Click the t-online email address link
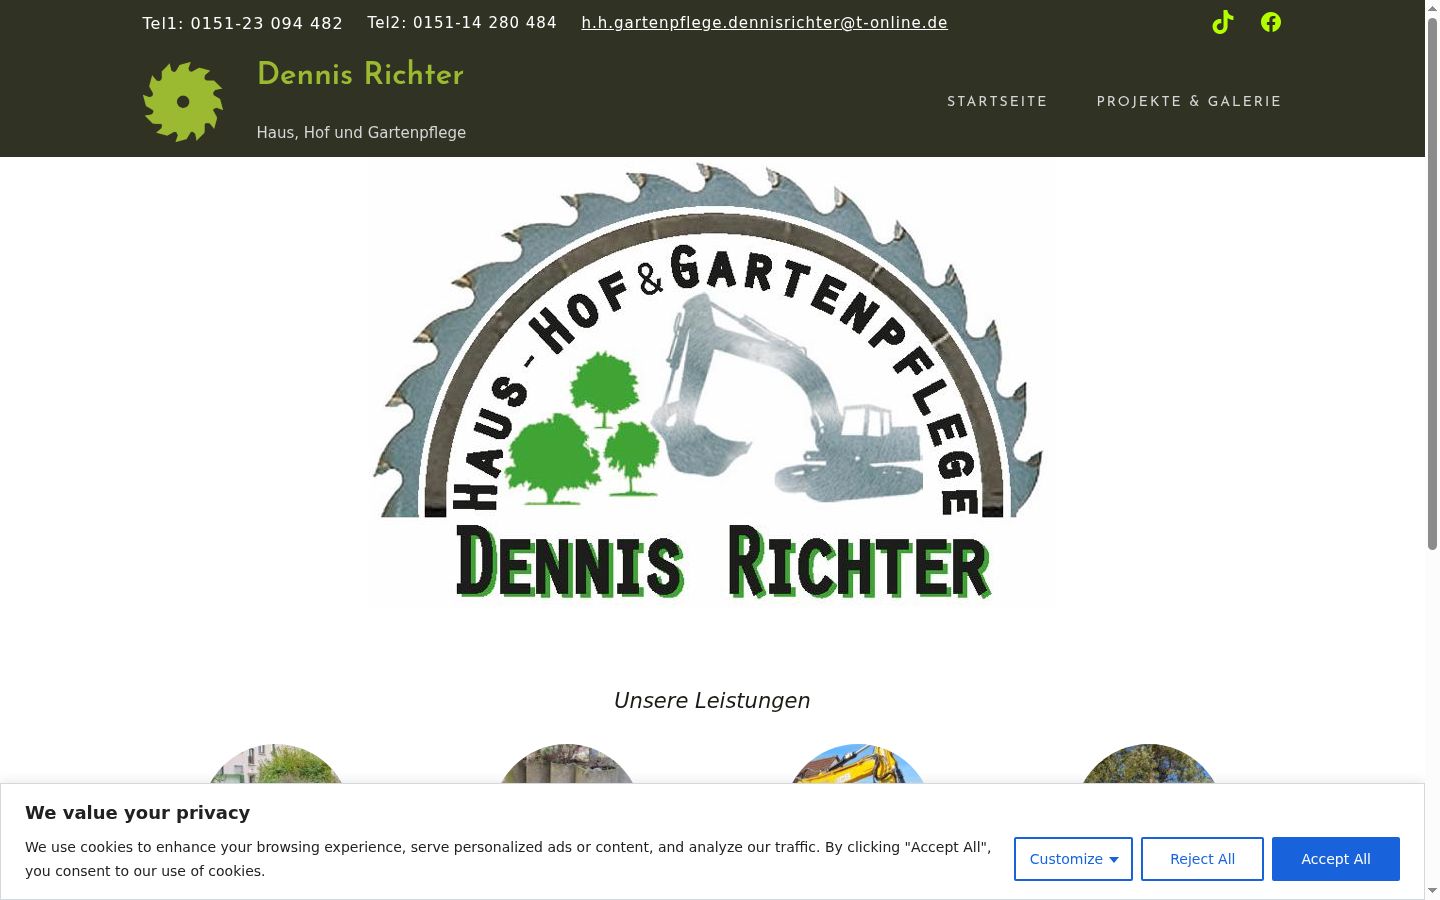 click(764, 22)
